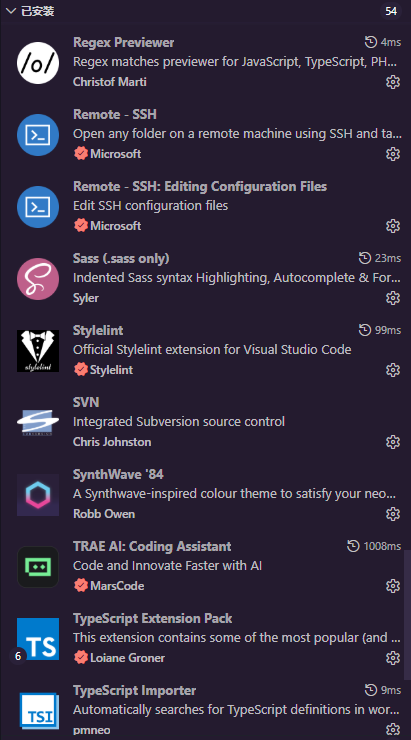Click the TypeScript Extension Pack title
The height and width of the screenshot is (740, 411).
(x=152, y=618)
